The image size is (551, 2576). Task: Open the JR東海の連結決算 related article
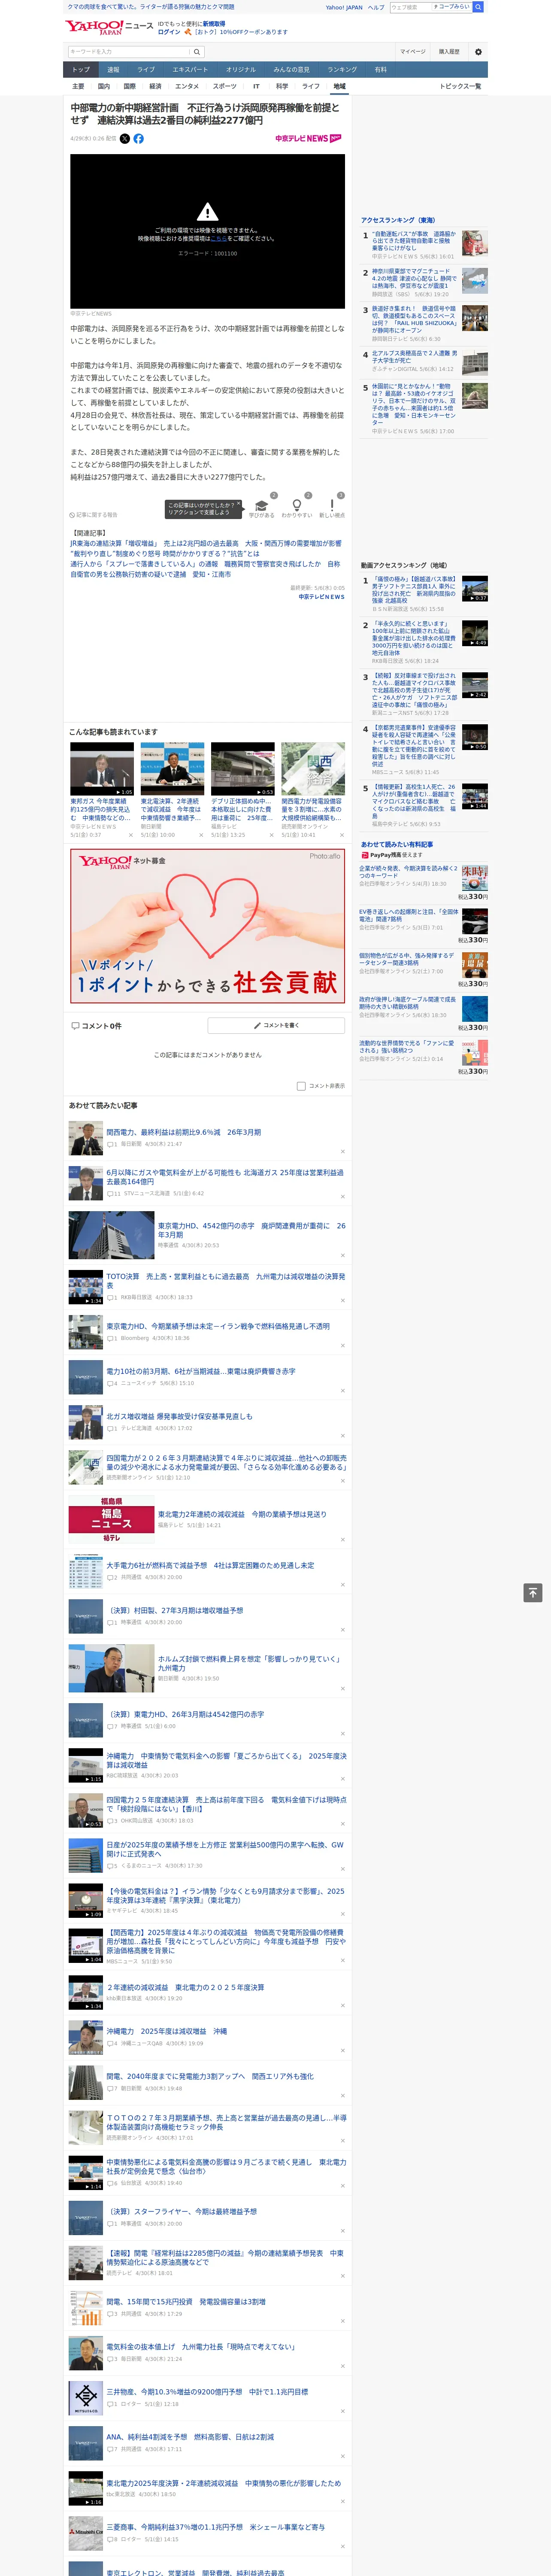coord(205,544)
